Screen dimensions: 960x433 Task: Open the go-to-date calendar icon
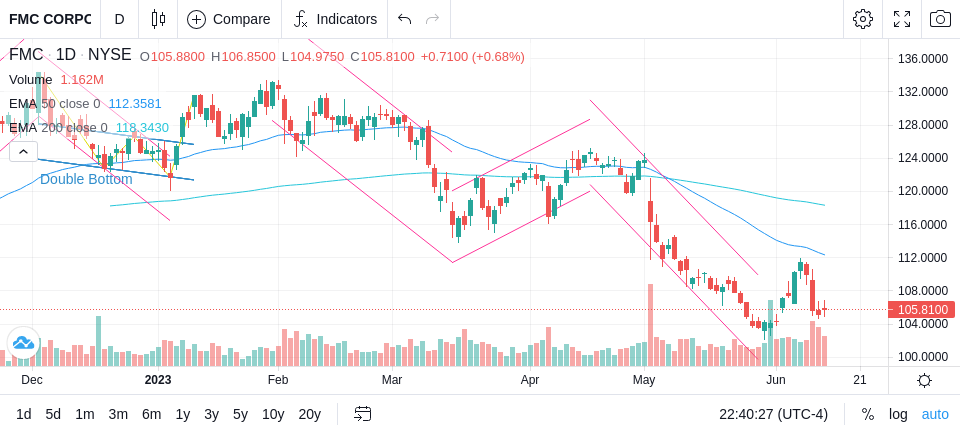tap(362, 414)
